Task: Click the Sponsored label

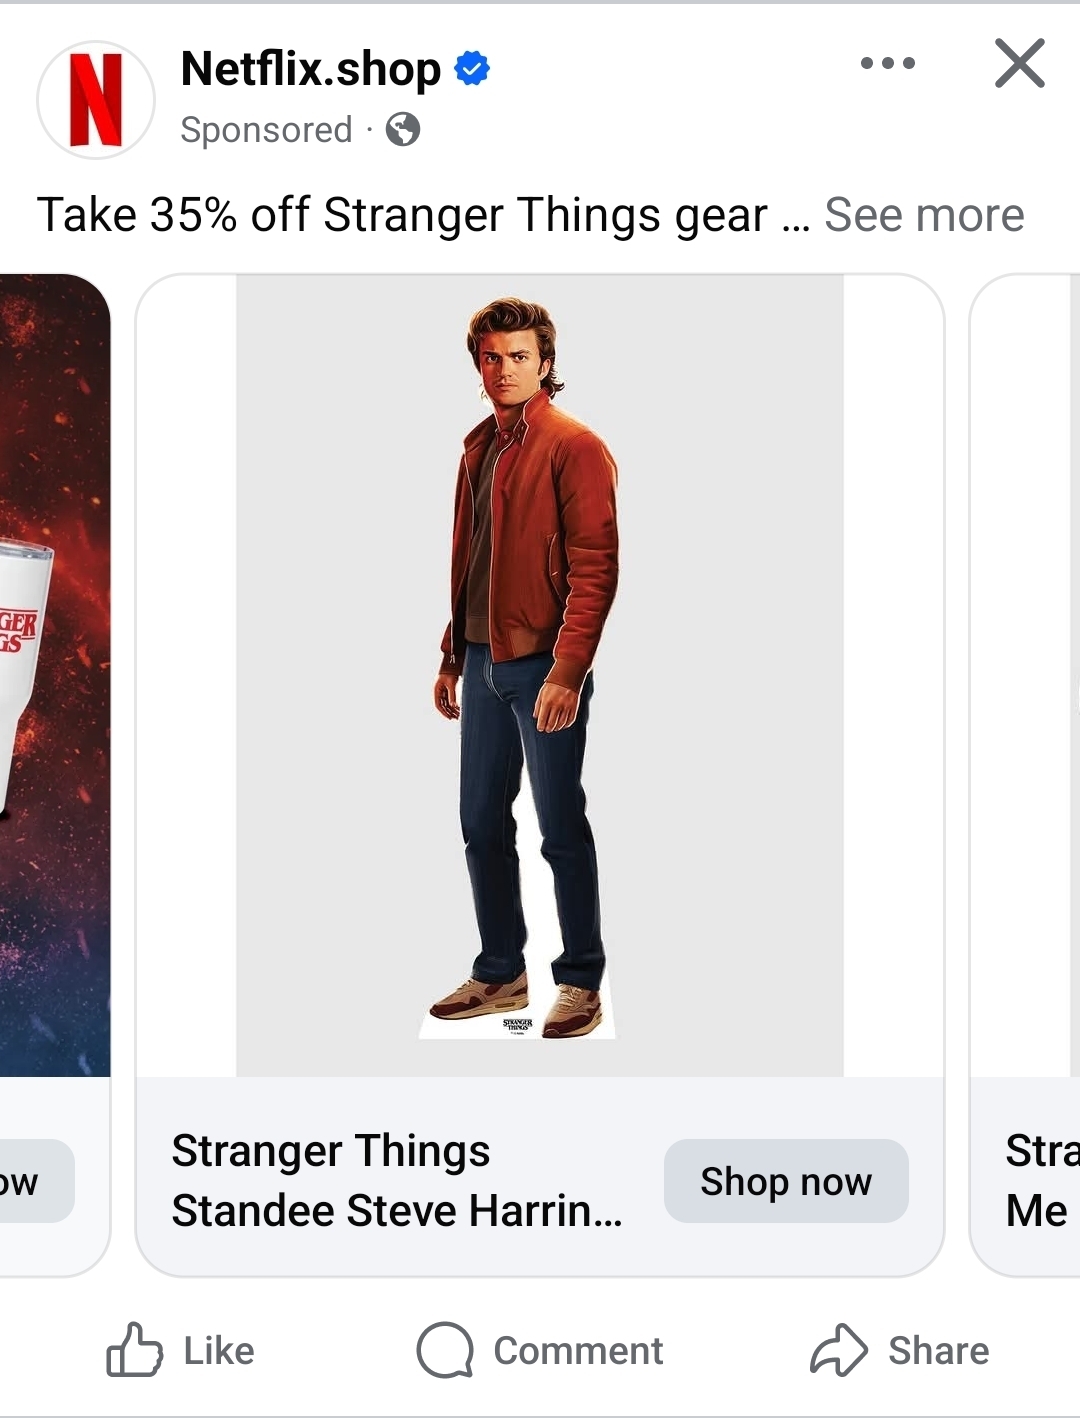Action: [x=266, y=130]
